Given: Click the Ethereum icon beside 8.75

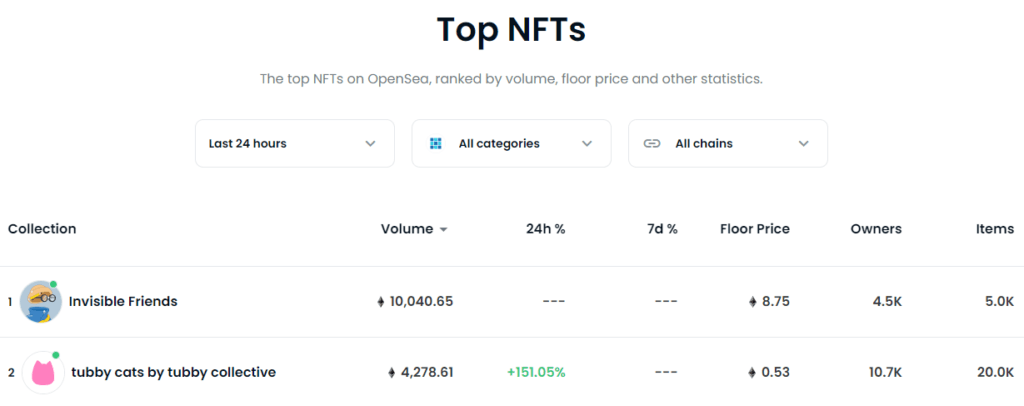Looking at the screenshot, I should coord(753,302).
